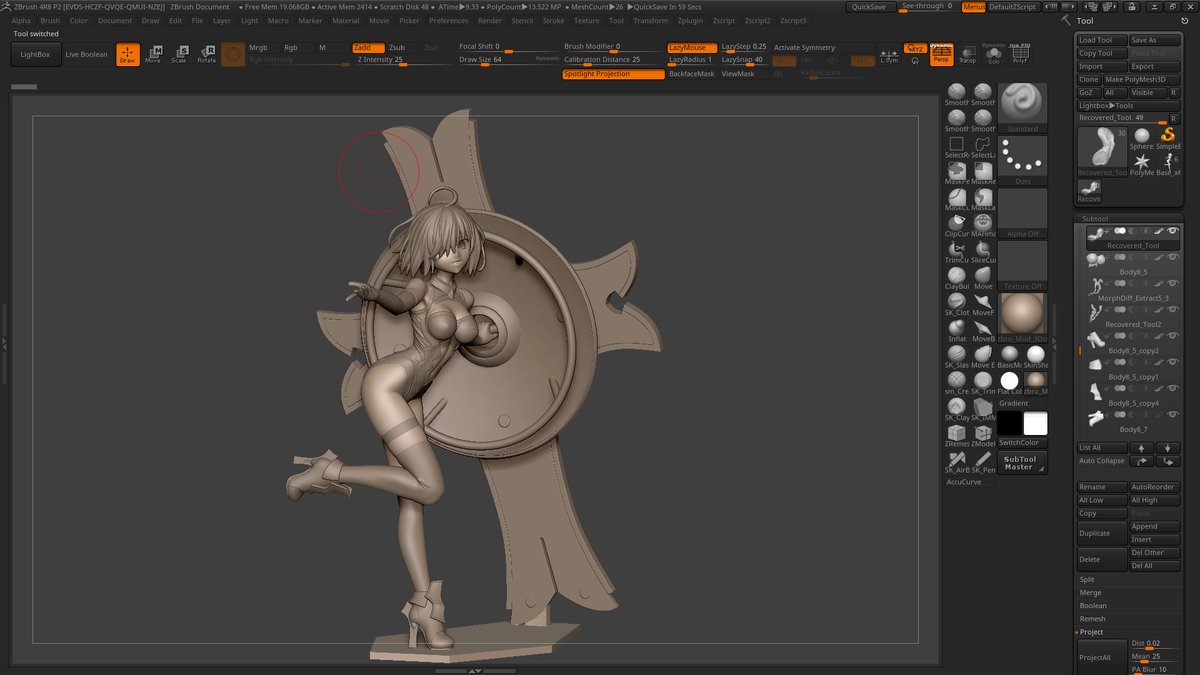Open the Standard brush thumbnail picker
The height and width of the screenshot is (675, 1200).
[x=1022, y=104]
